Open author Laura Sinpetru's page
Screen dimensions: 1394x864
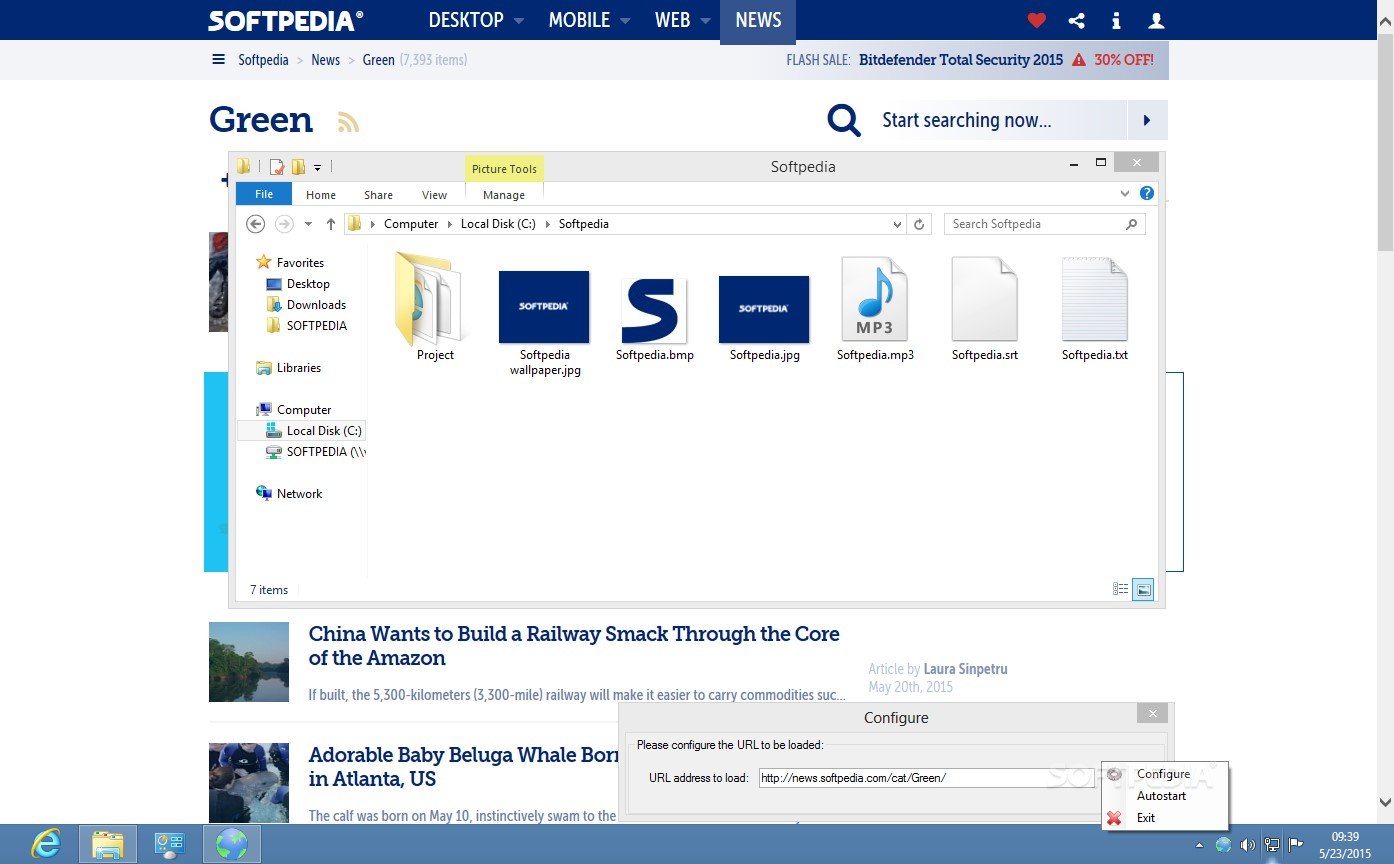[x=966, y=669]
